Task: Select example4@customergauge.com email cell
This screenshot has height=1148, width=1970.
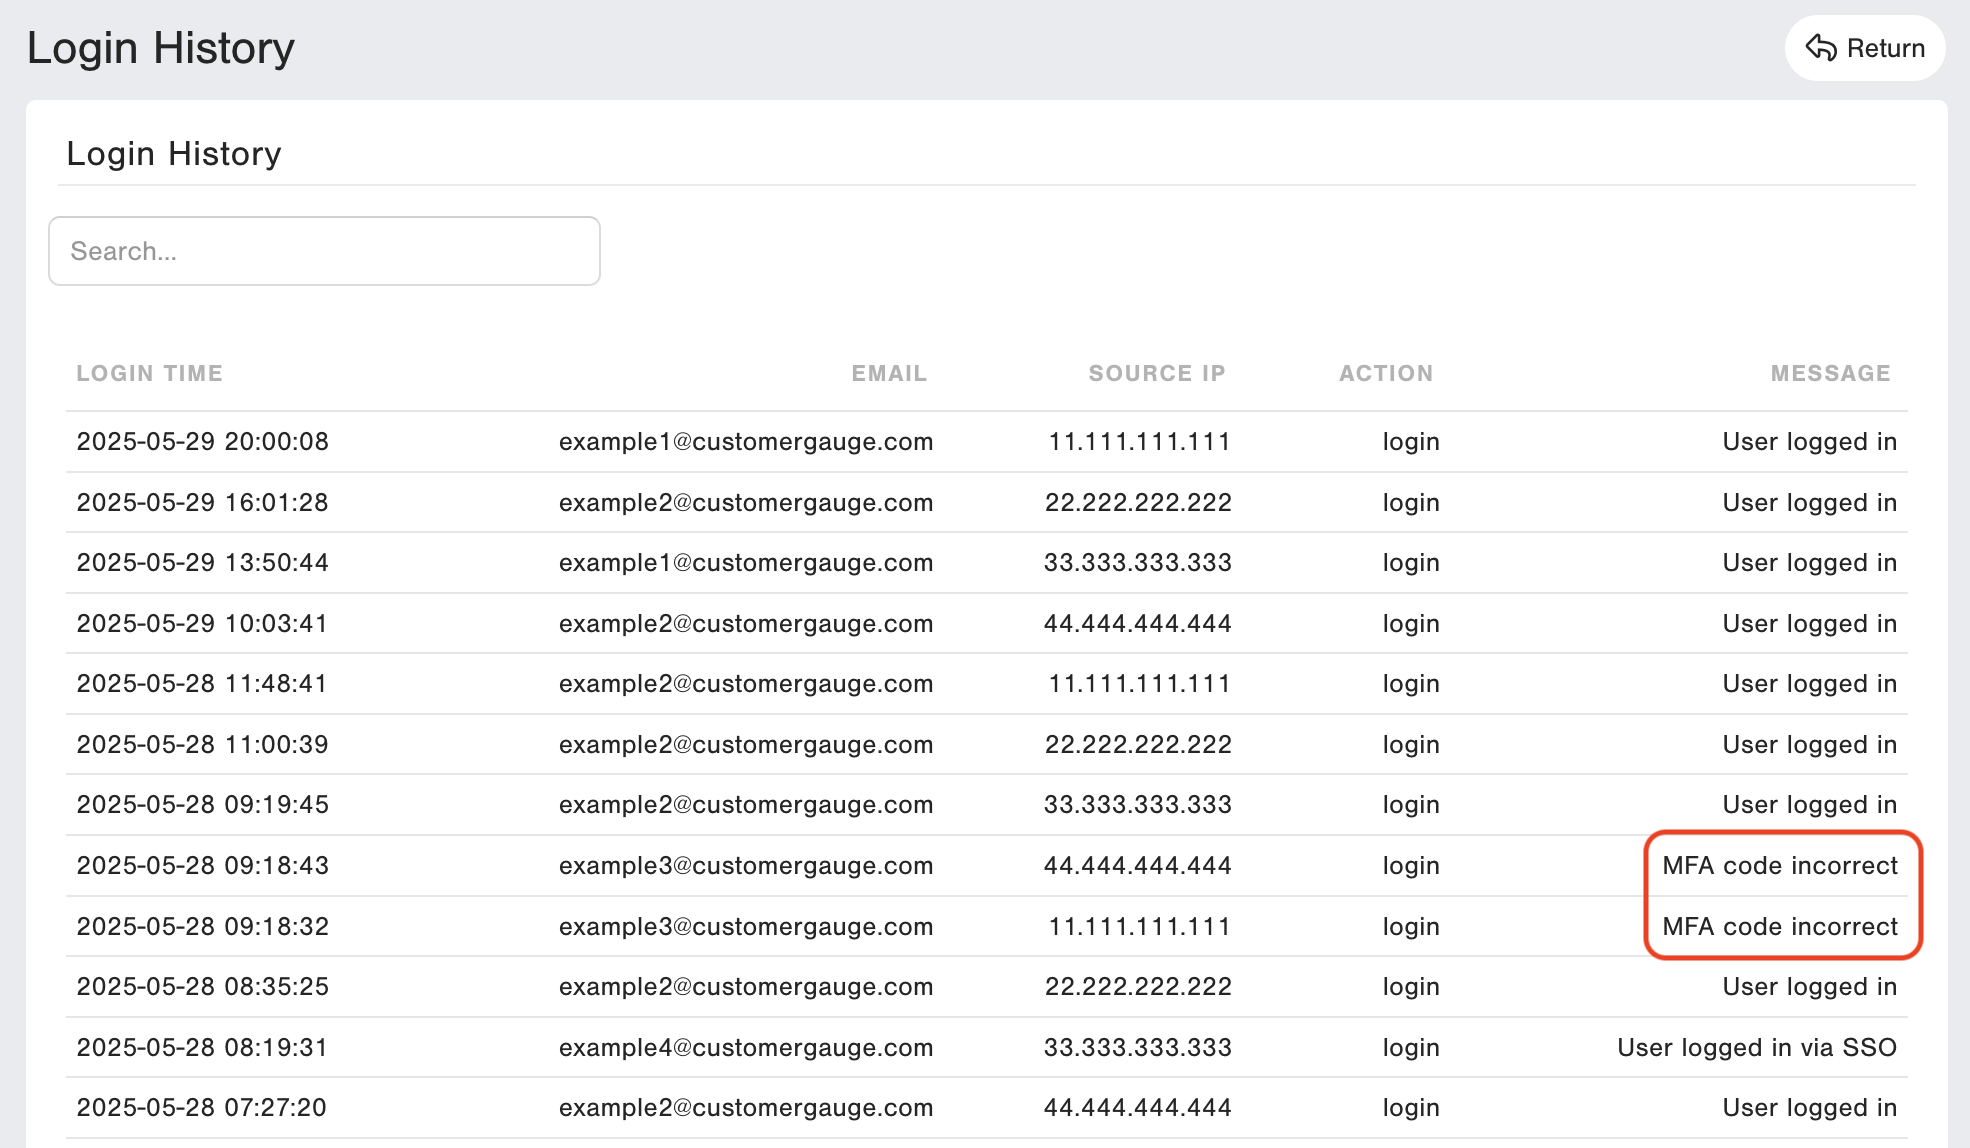Action: tap(745, 1047)
